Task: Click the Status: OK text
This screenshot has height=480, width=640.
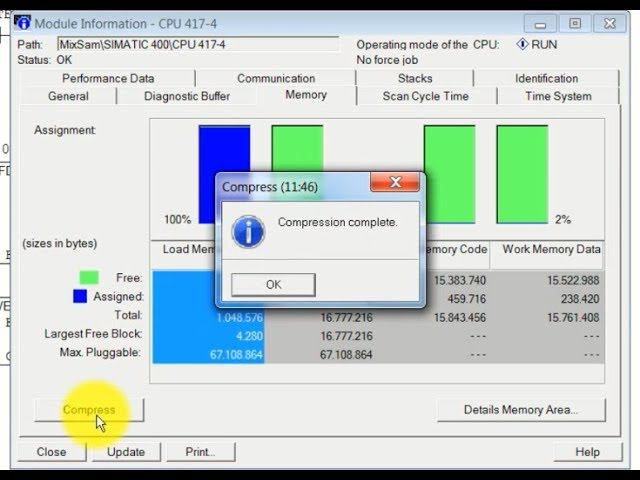Action: pos(44,60)
